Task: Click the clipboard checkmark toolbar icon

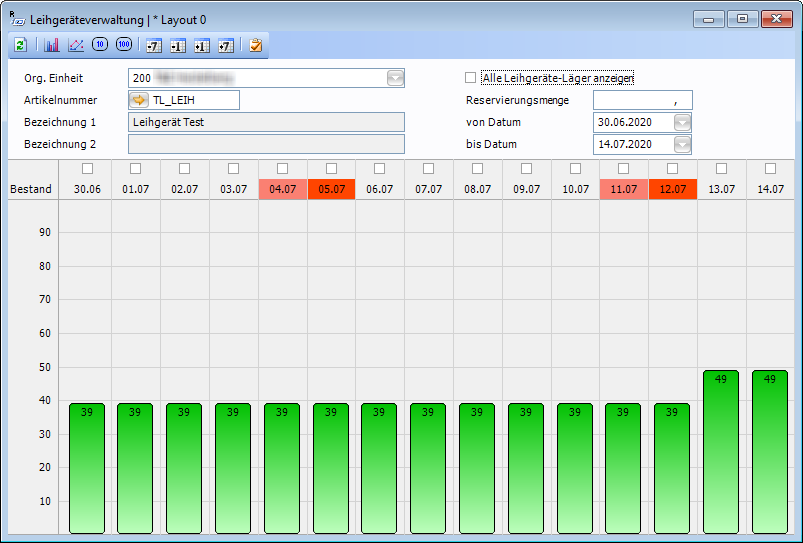Action: coord(256,45)
